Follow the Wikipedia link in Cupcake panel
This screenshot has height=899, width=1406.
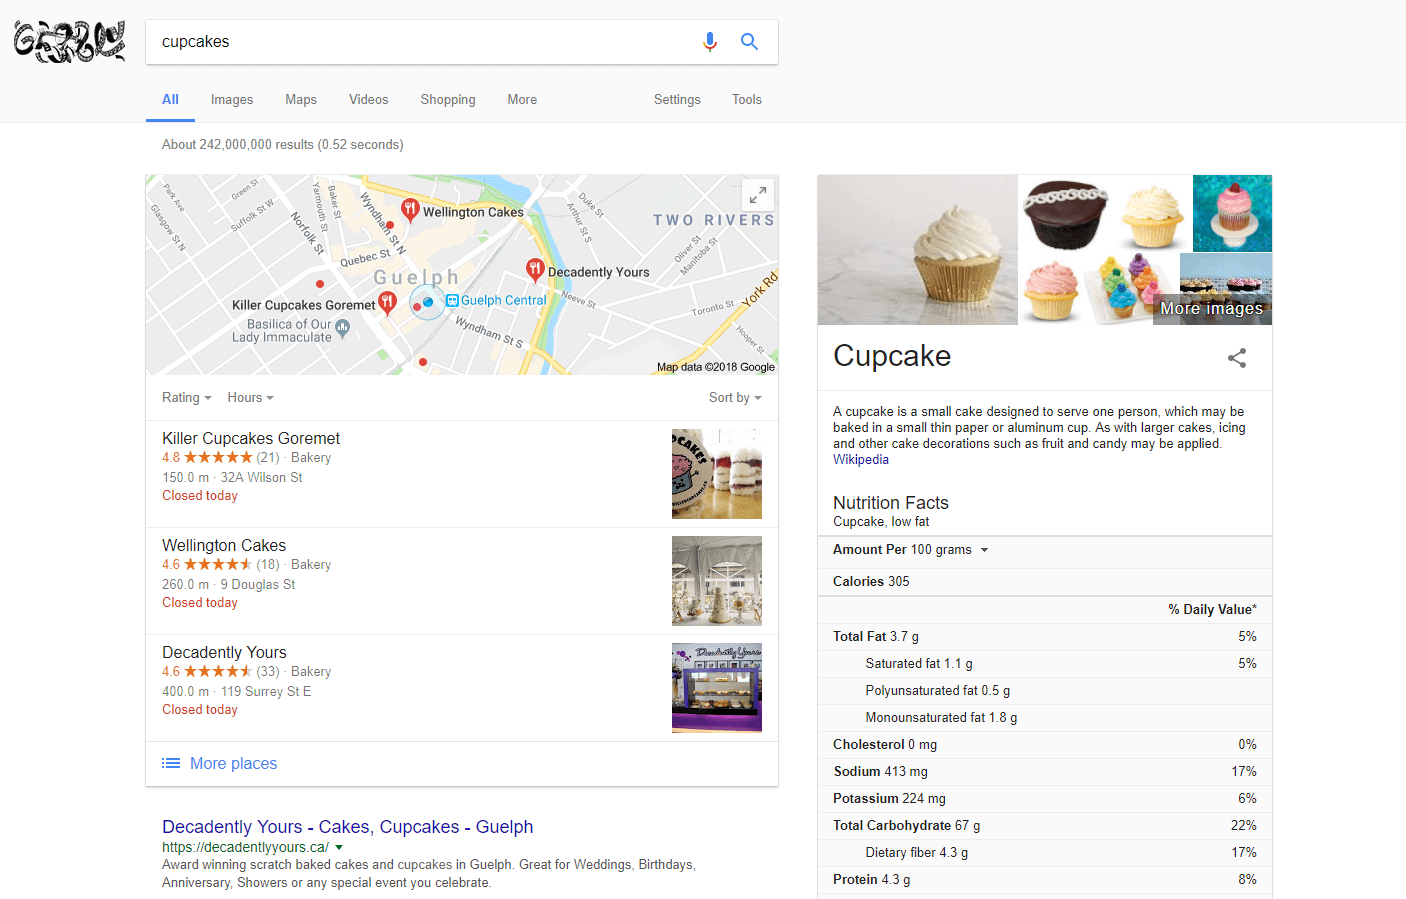tap(861, 460)
